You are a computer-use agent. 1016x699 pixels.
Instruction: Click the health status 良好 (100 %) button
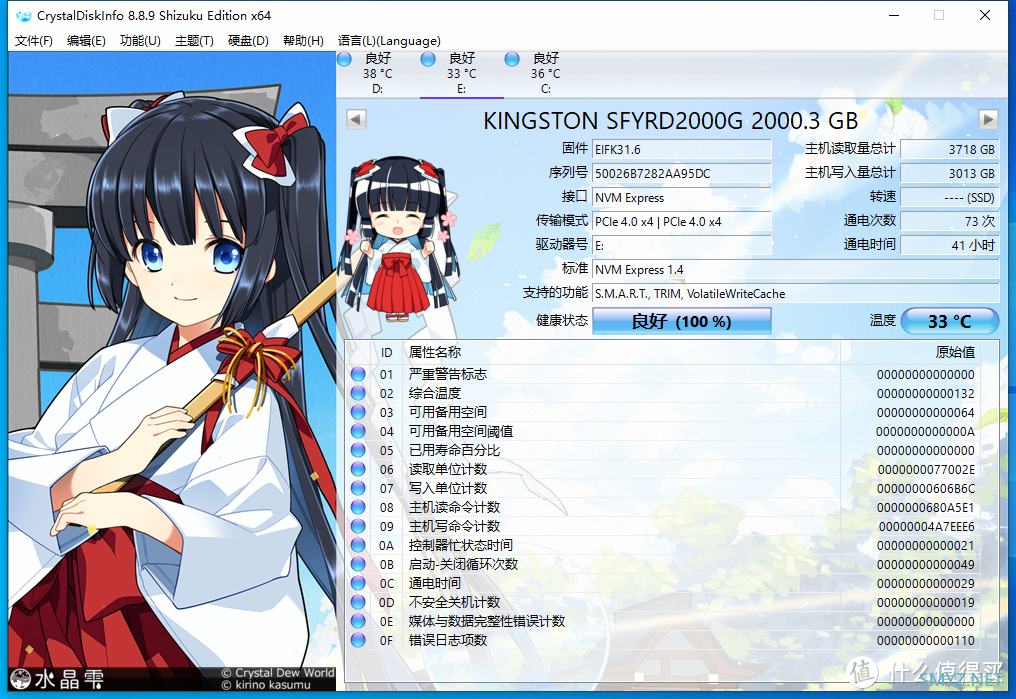[682, 321]
